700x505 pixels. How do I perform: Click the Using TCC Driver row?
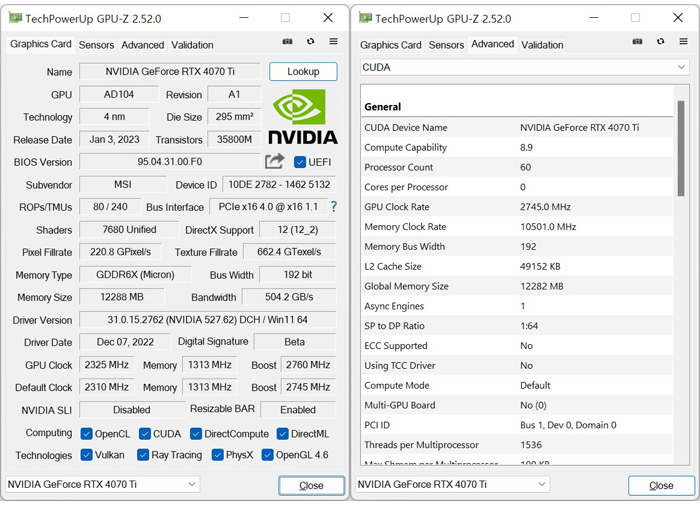[517, 365]
